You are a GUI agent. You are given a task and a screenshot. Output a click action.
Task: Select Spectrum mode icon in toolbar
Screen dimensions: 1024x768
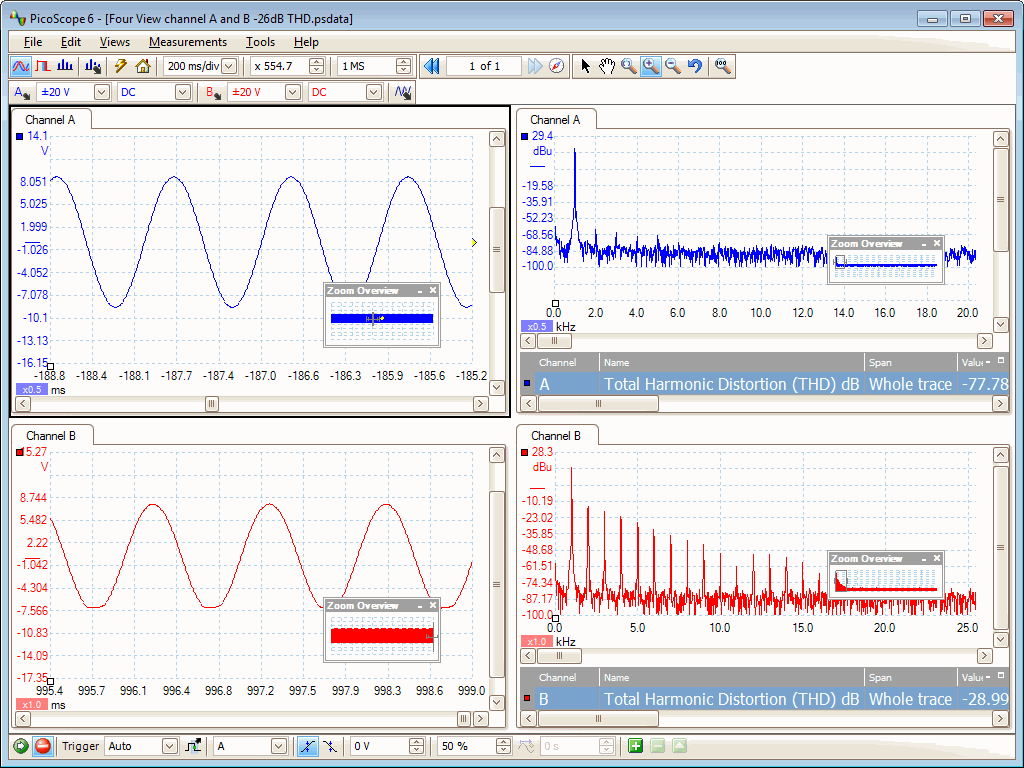pos(66,66)
